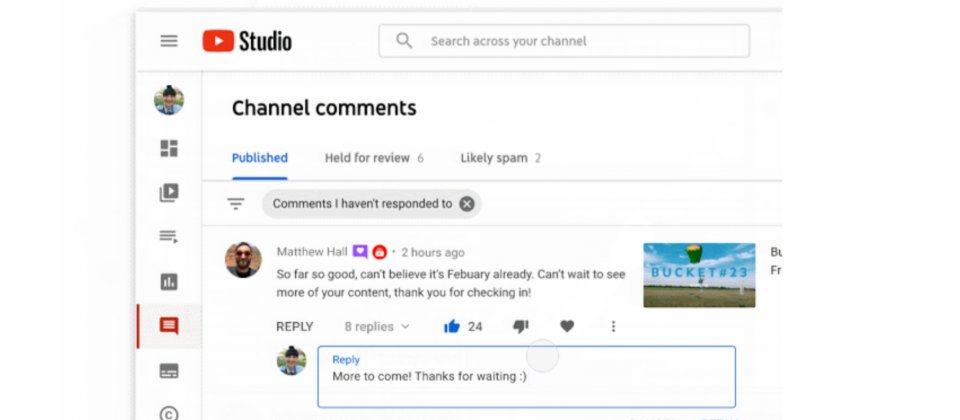Open the Subtitles sidebar icon
This screenshot has height=420, width=960.
tap(169, 370)
